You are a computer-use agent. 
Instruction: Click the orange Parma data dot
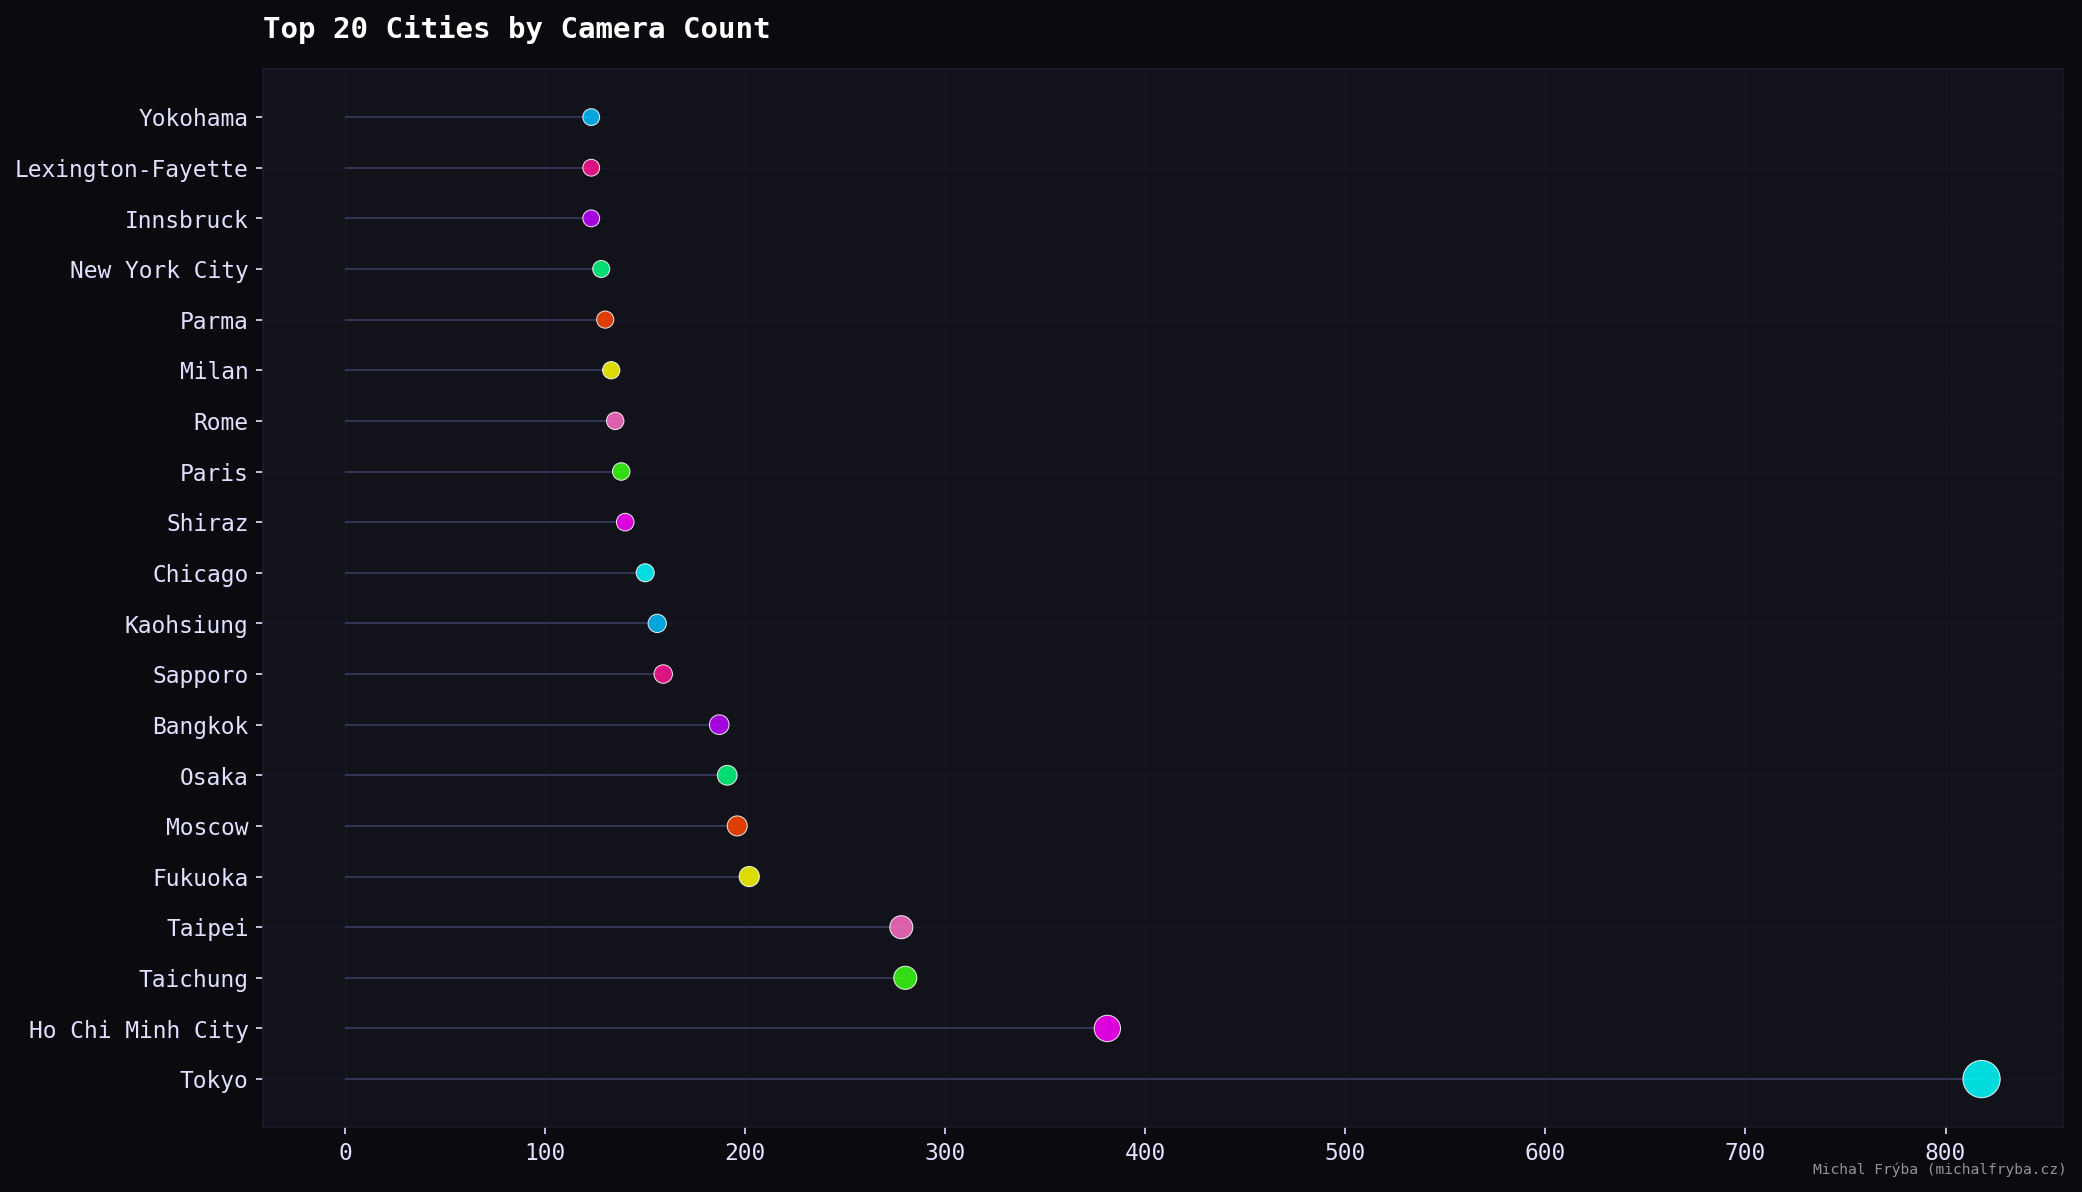coord(604,320)
